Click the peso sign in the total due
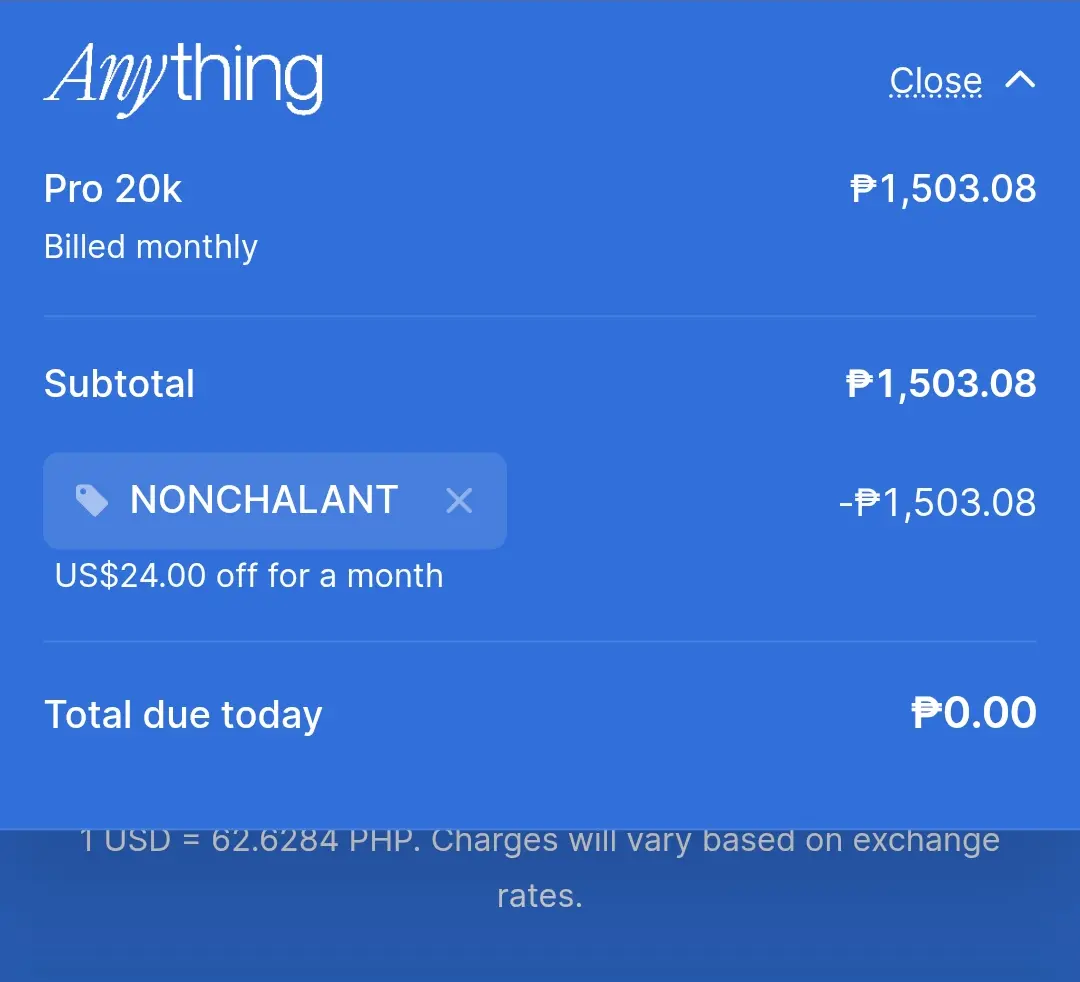The width and height of the screenshot is (1080, 982). pos(926,713)
